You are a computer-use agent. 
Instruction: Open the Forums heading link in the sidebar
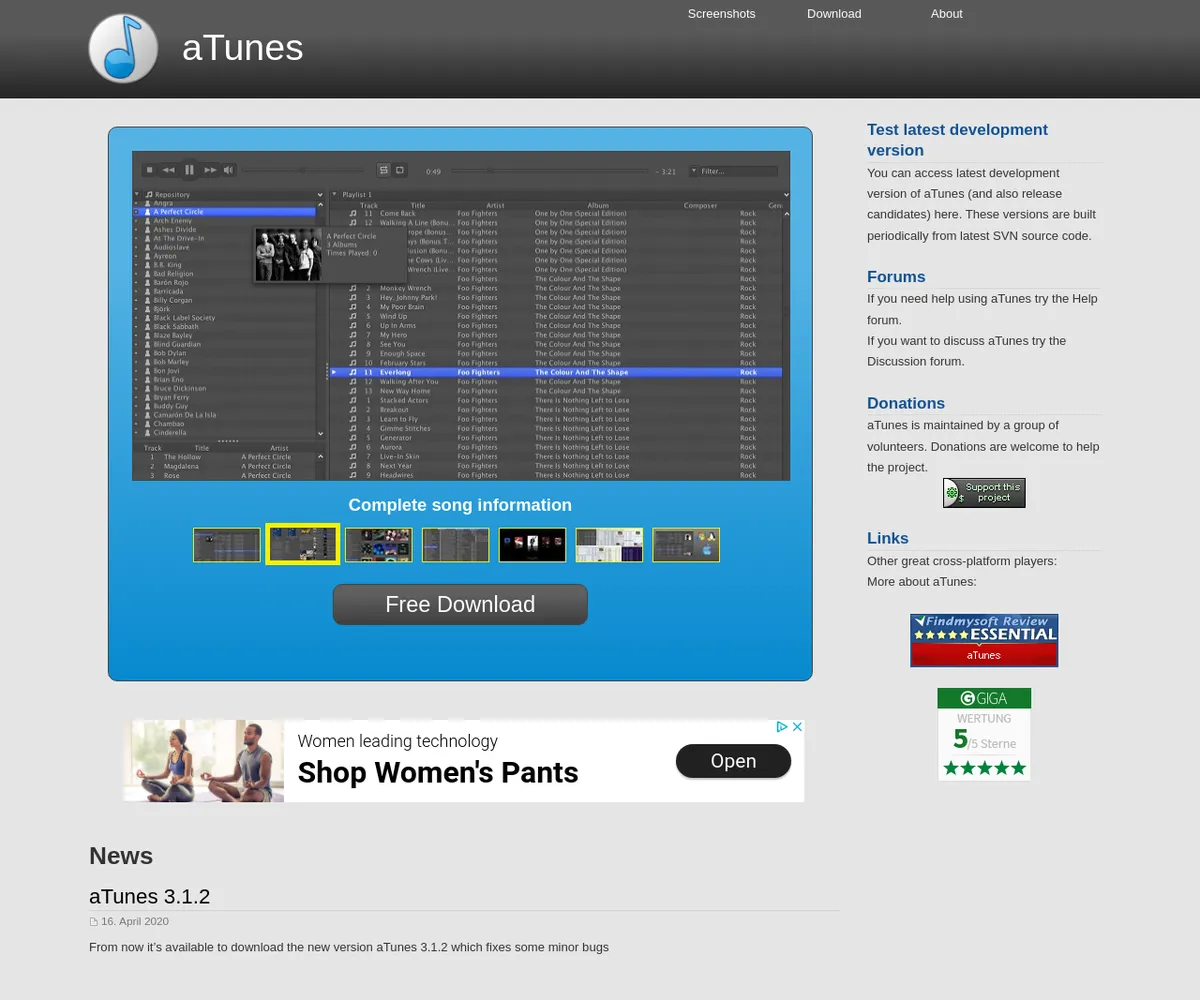[x=896, y=277]
